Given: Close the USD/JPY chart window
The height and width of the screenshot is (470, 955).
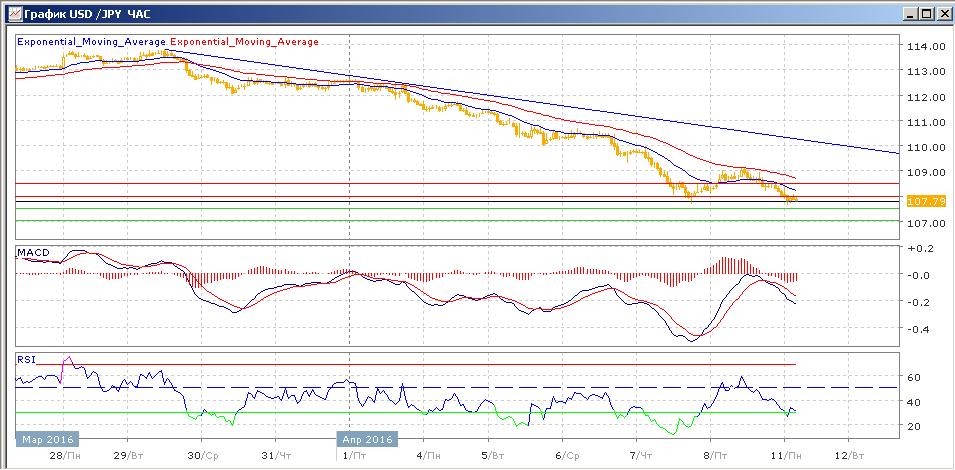Looking at the screenshot, I should pos(941,13).
